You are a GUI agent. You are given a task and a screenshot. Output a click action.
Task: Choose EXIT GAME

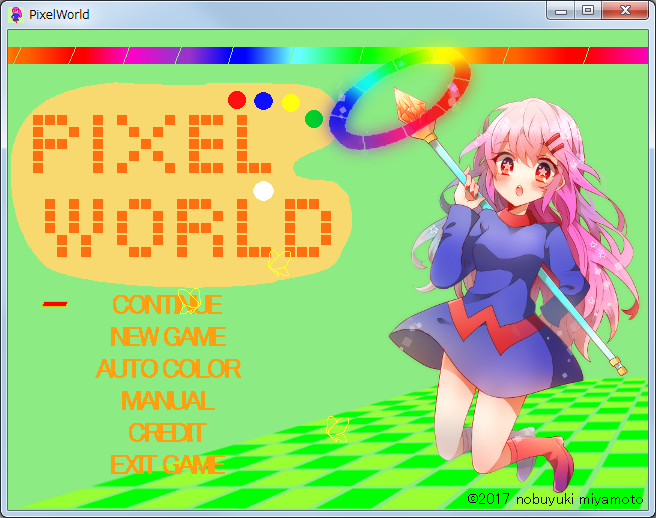click(168, 465)
